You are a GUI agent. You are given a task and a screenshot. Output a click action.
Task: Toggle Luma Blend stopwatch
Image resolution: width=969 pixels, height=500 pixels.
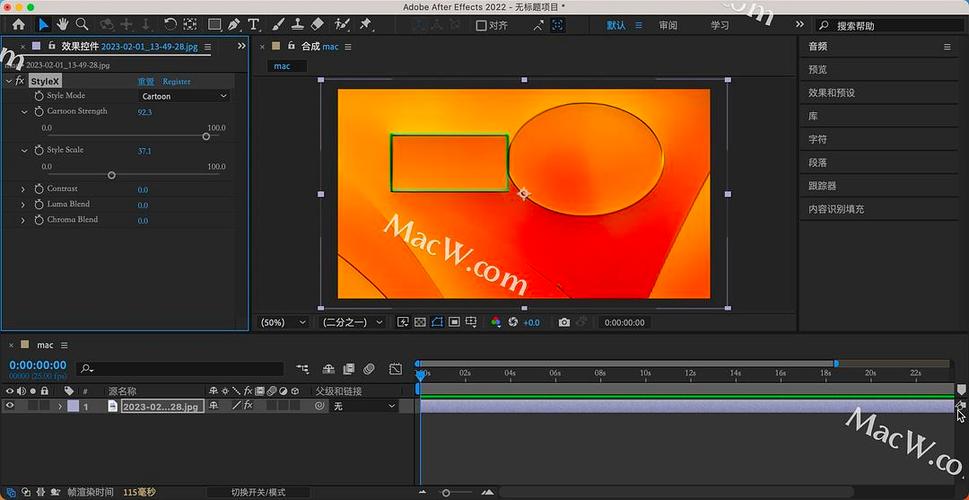click(39, 205)
